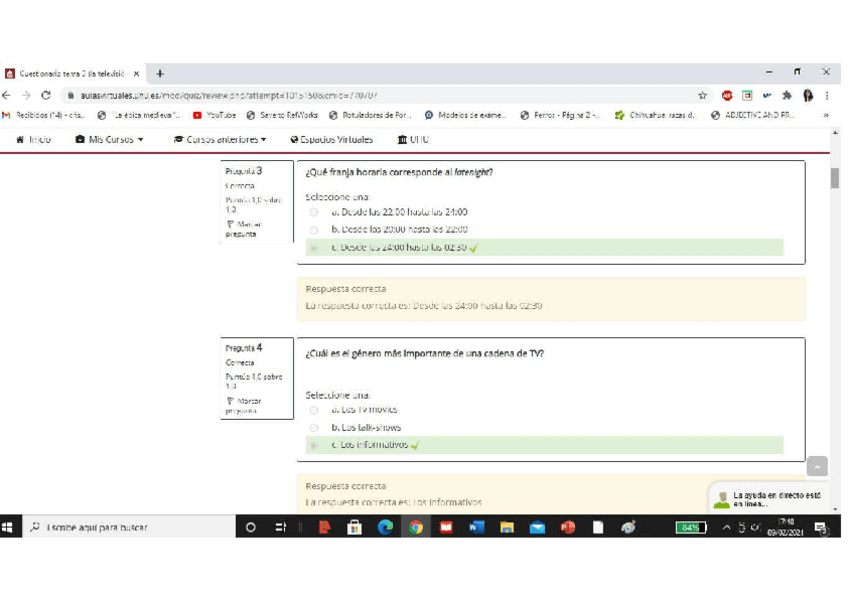Expand the Cursos anteriores dropdown
848x599 pixels.
(x=220, y=140)
